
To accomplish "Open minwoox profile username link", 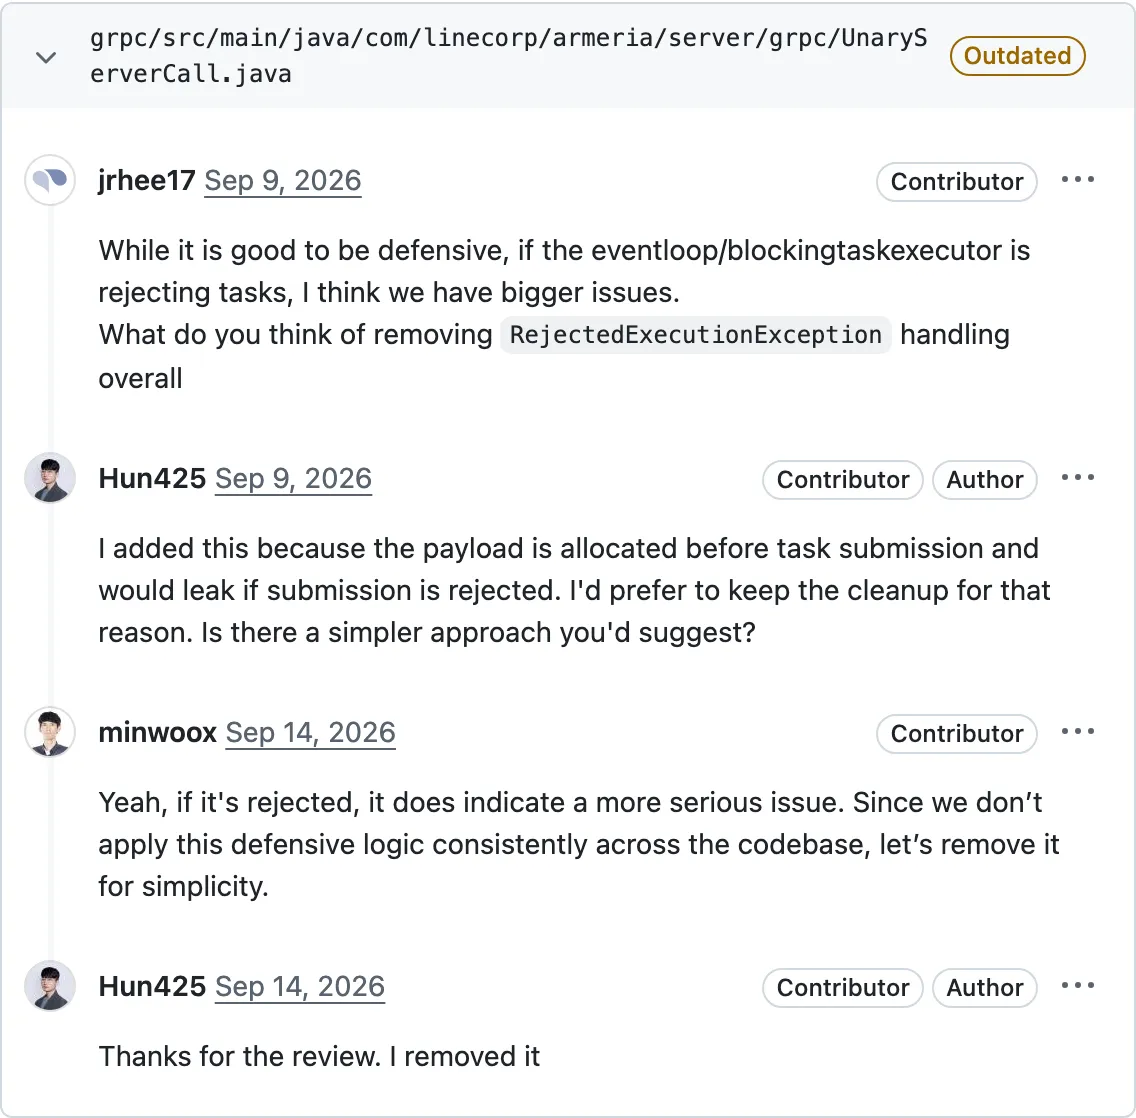I will [x=157, y=733].
